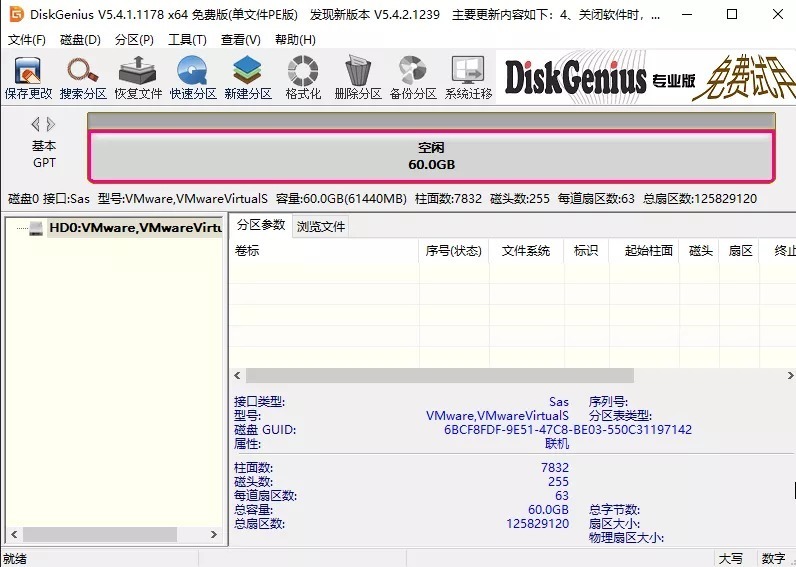Open Backup Partition (备份分区) tool

click(x=412, y=77)
